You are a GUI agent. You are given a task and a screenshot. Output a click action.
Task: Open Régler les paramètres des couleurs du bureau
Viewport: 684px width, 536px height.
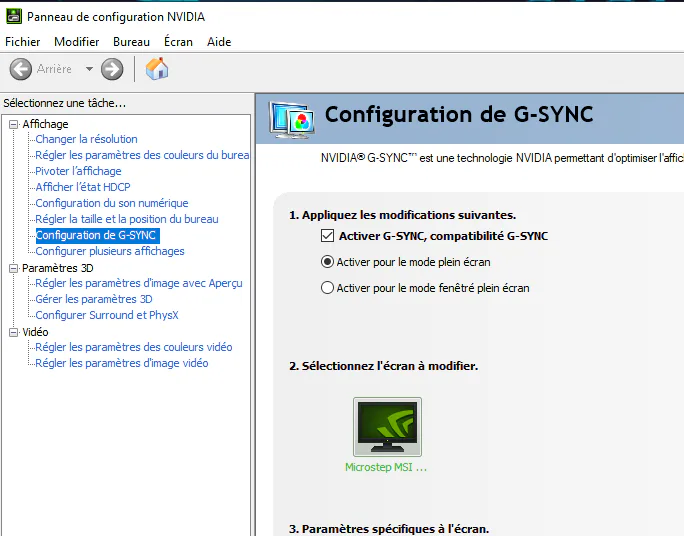pos(142,155)
